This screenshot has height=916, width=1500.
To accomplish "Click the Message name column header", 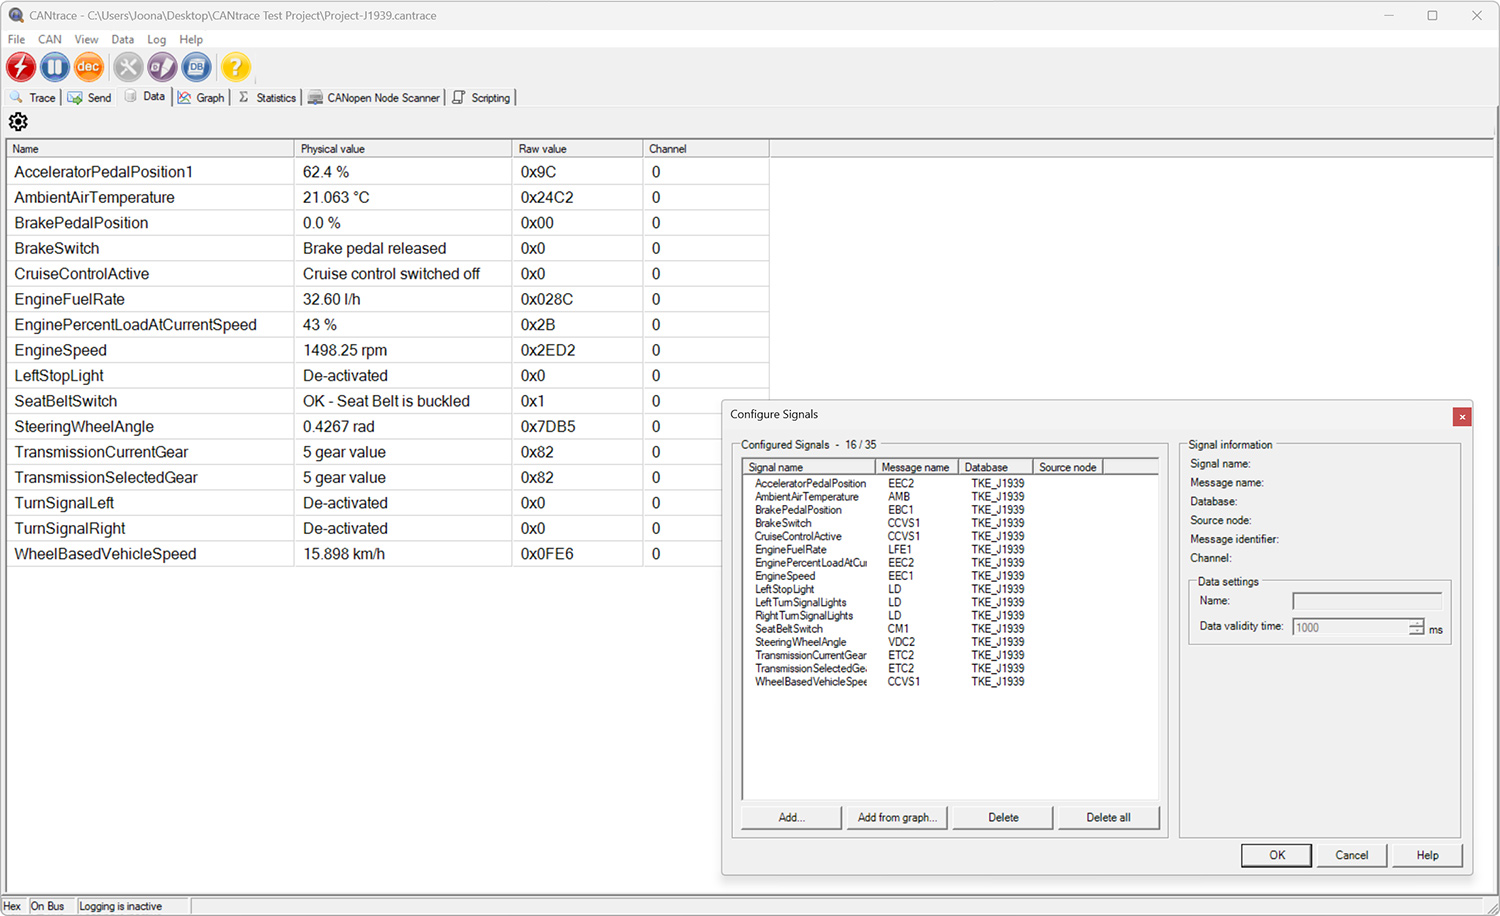I will click(x=917, y=467).
